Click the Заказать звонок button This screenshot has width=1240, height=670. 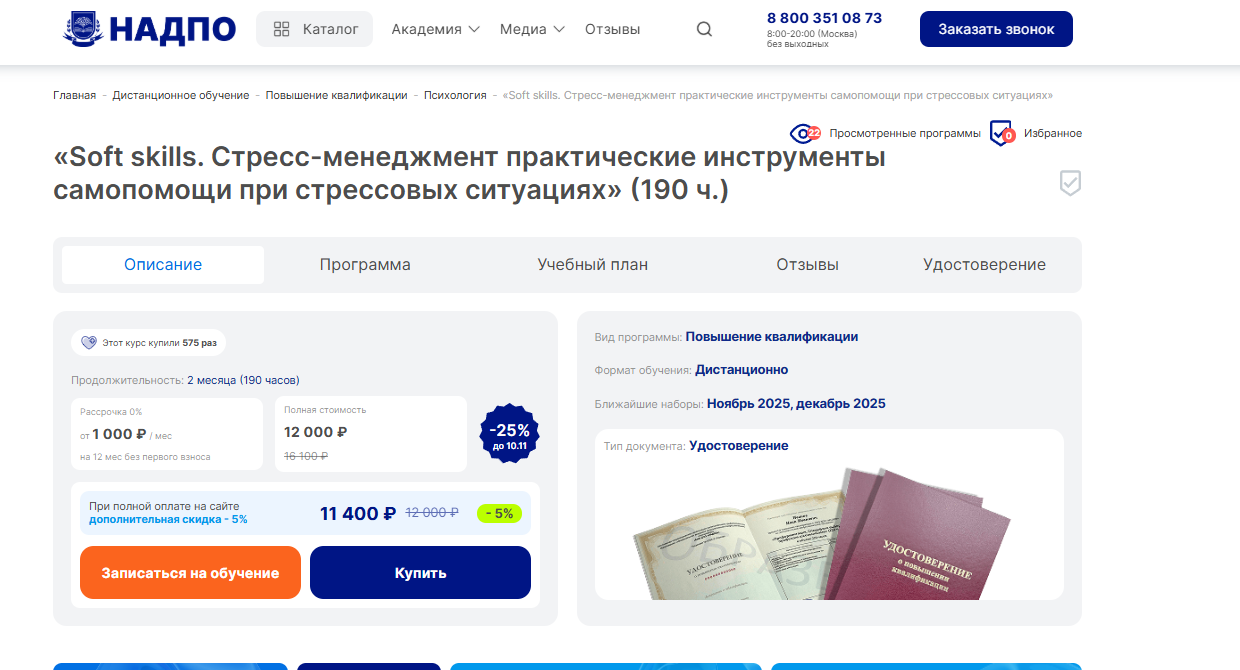(996, 29)
